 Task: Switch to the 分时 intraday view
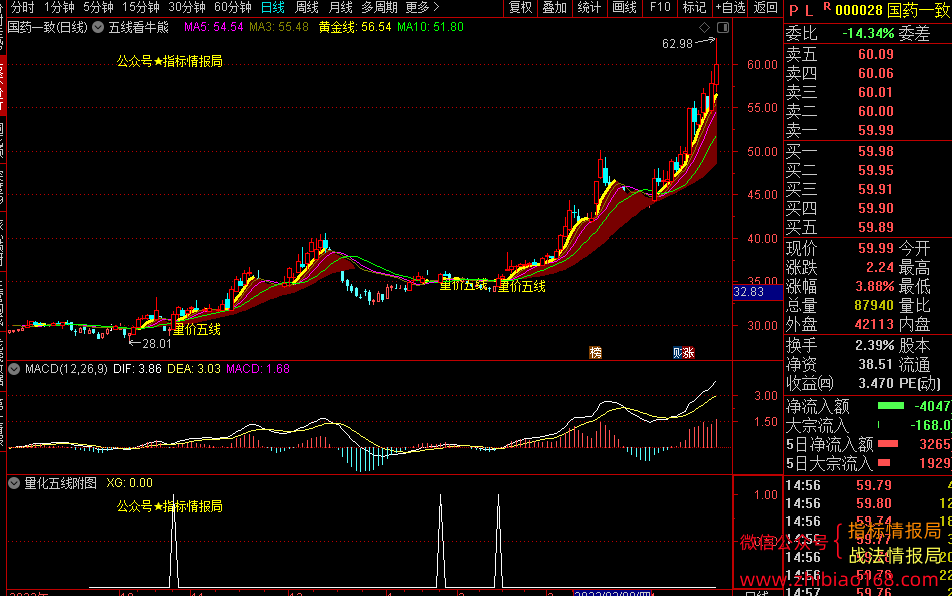[x=22, y=8]
